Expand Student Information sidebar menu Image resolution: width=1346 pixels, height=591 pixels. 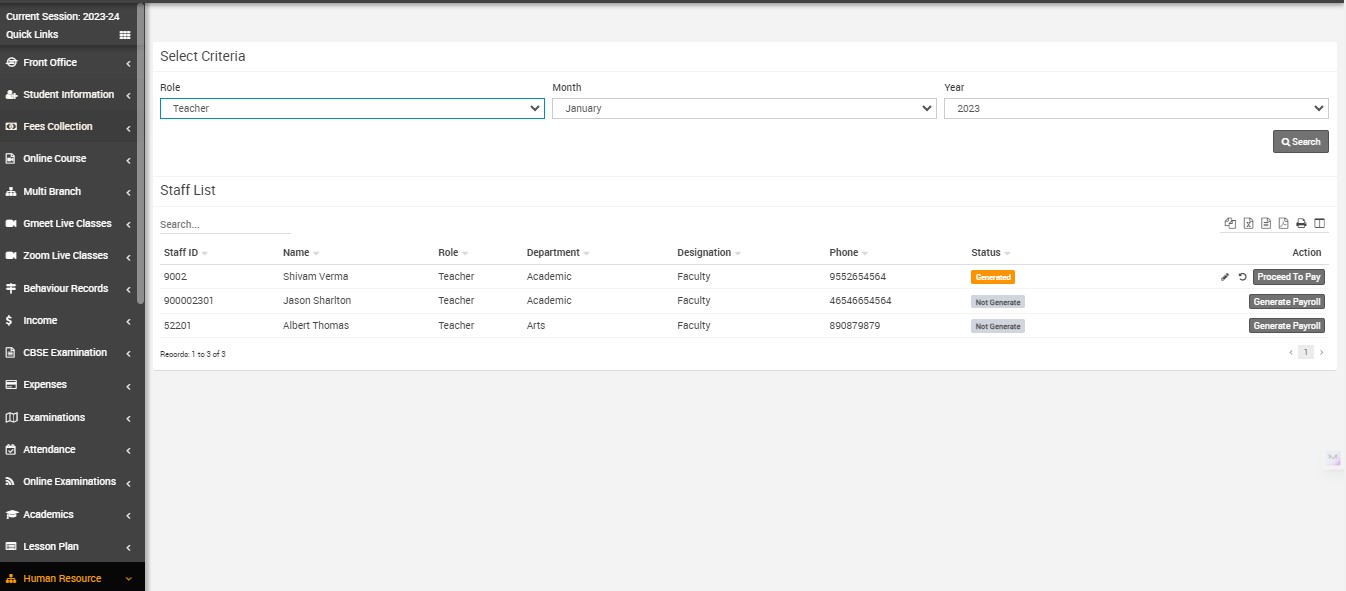pos(72,95)
